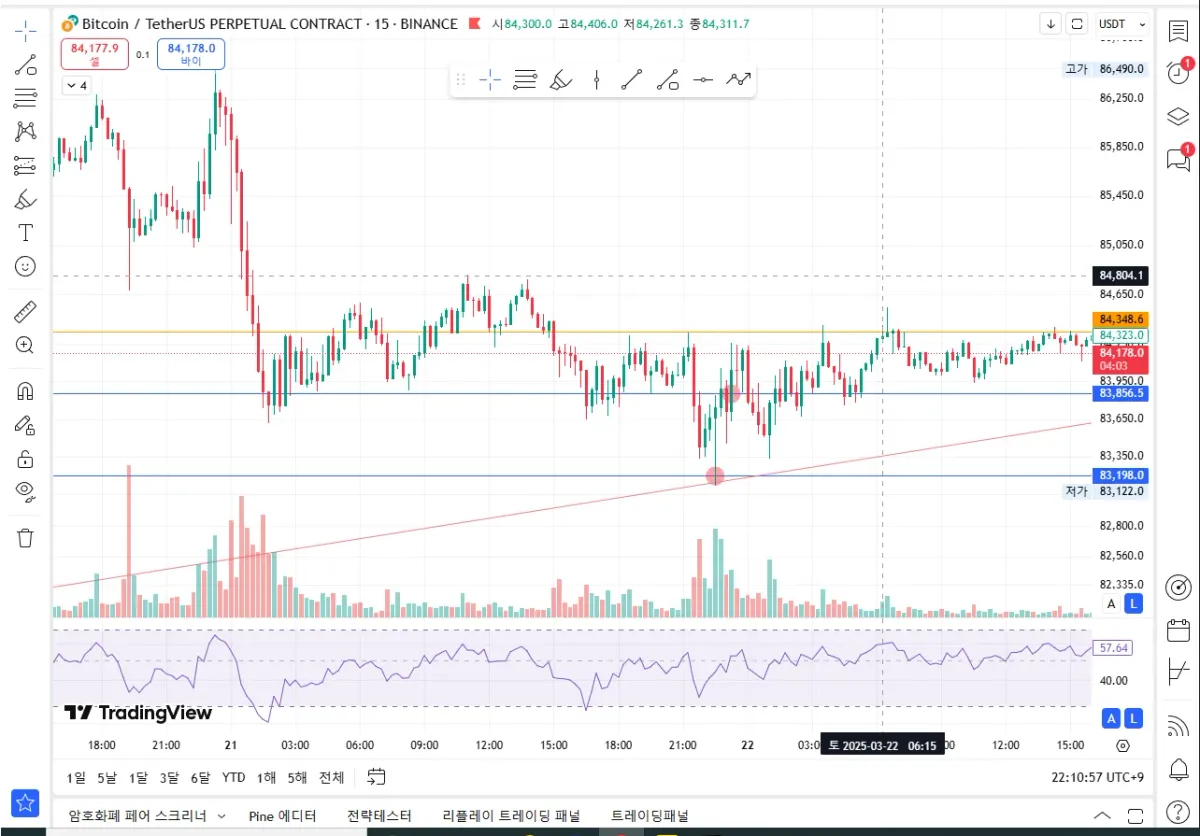
Task: Click the trash can remove drawings icon
Action: click(25, 538)
